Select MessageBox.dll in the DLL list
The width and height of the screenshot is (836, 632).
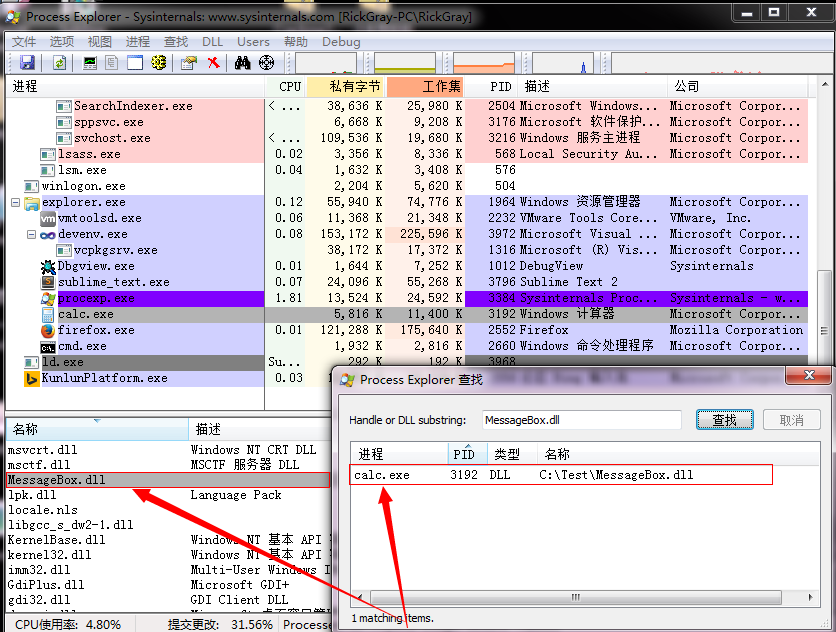tap(168, 480)
